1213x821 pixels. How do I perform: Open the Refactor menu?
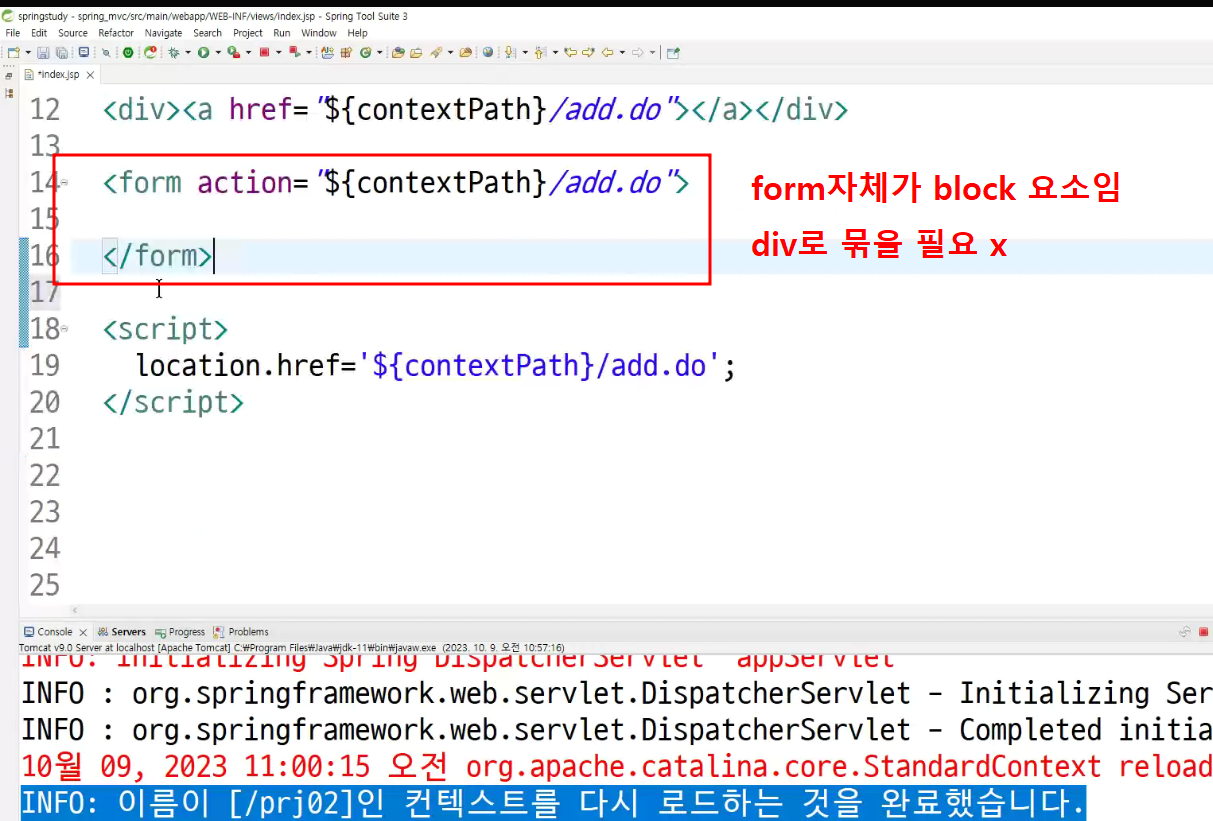pos(116,33)
